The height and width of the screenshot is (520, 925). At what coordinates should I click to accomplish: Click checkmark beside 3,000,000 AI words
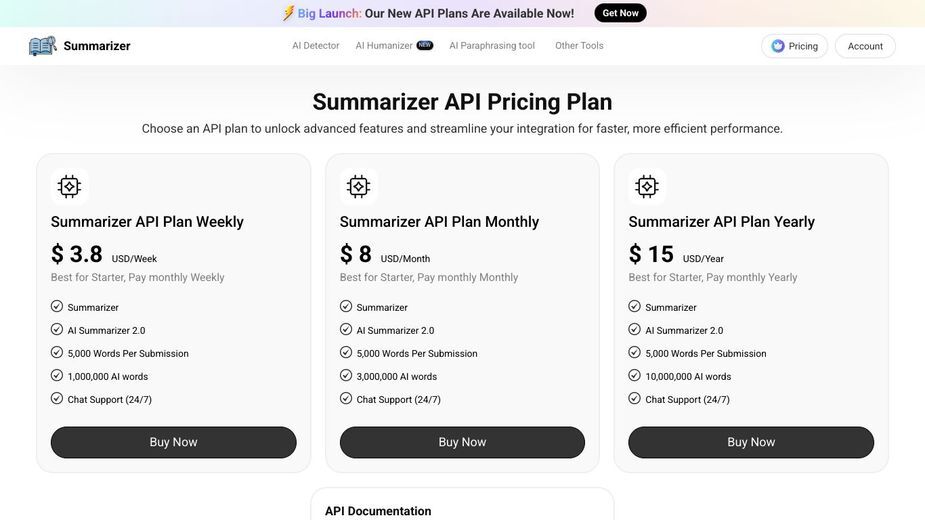click(346, 375)
